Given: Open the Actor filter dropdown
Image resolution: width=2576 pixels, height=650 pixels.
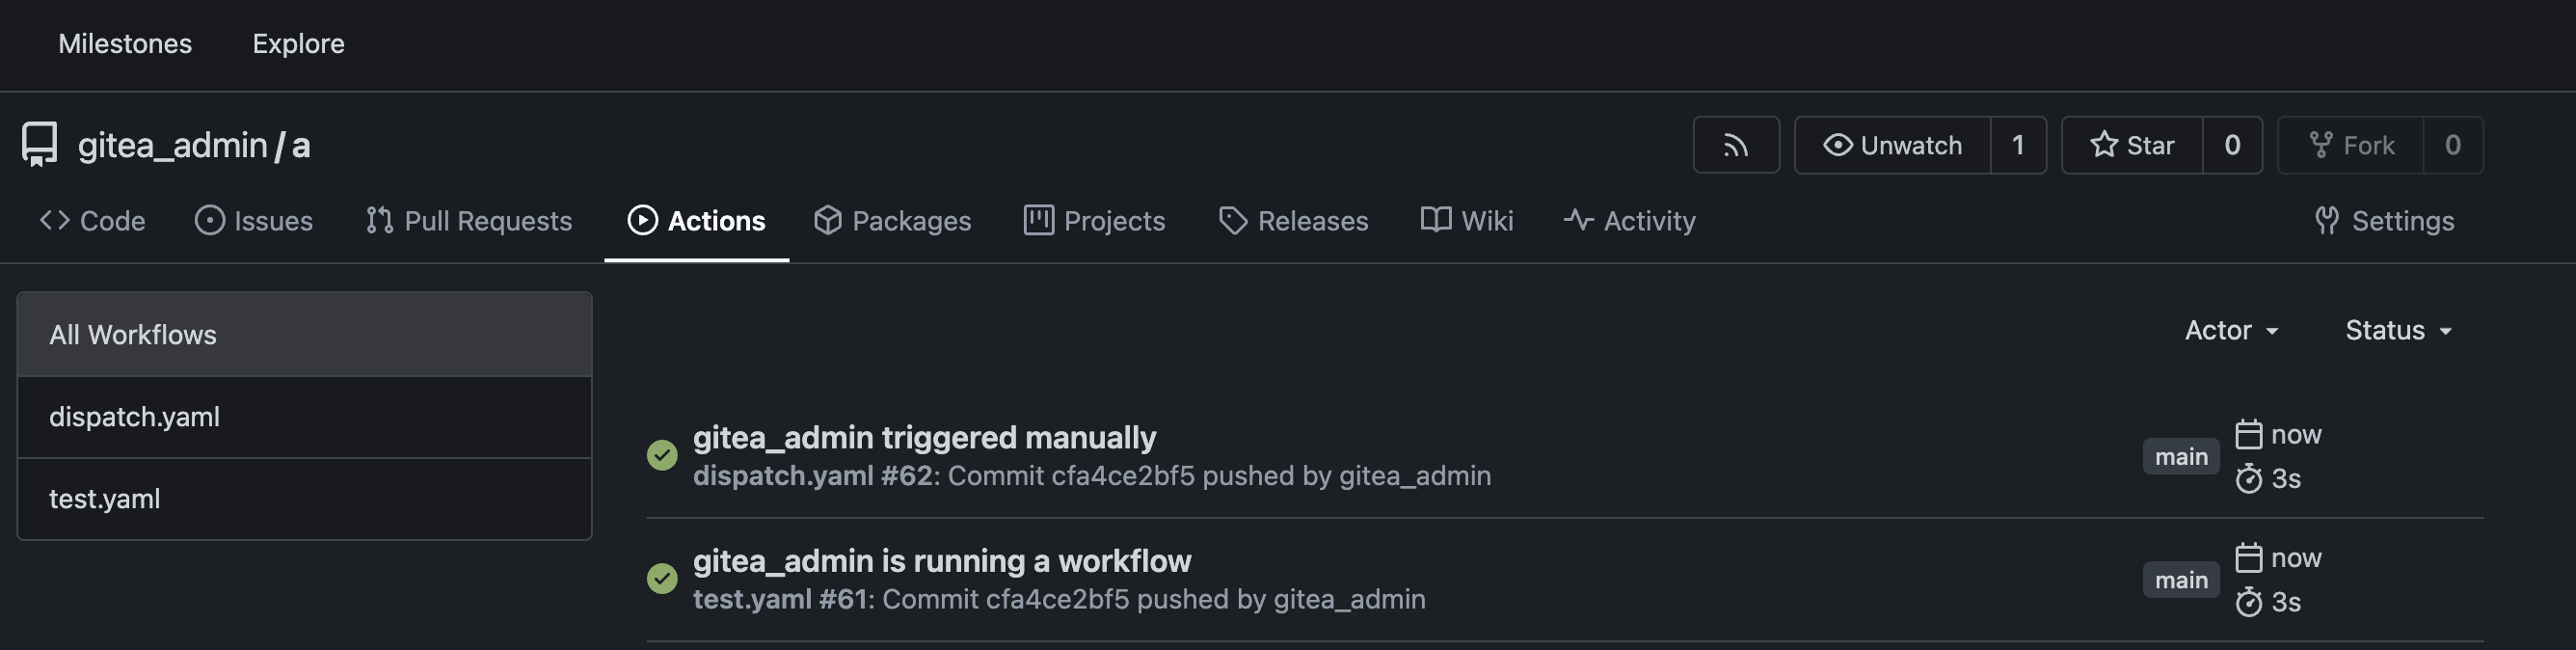Looking at the screenshot, I should click(x=2231, y=331).
